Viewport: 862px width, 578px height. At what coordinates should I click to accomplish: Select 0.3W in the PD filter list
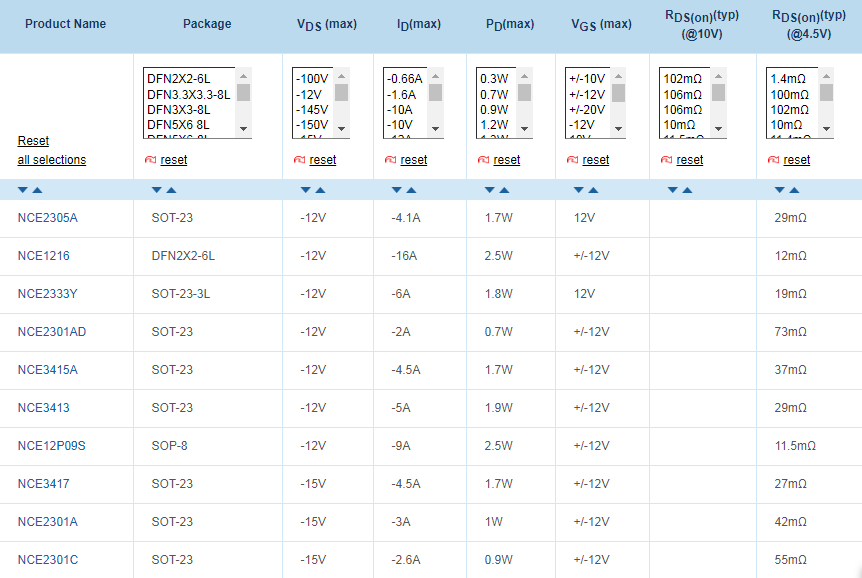[494, 79]
